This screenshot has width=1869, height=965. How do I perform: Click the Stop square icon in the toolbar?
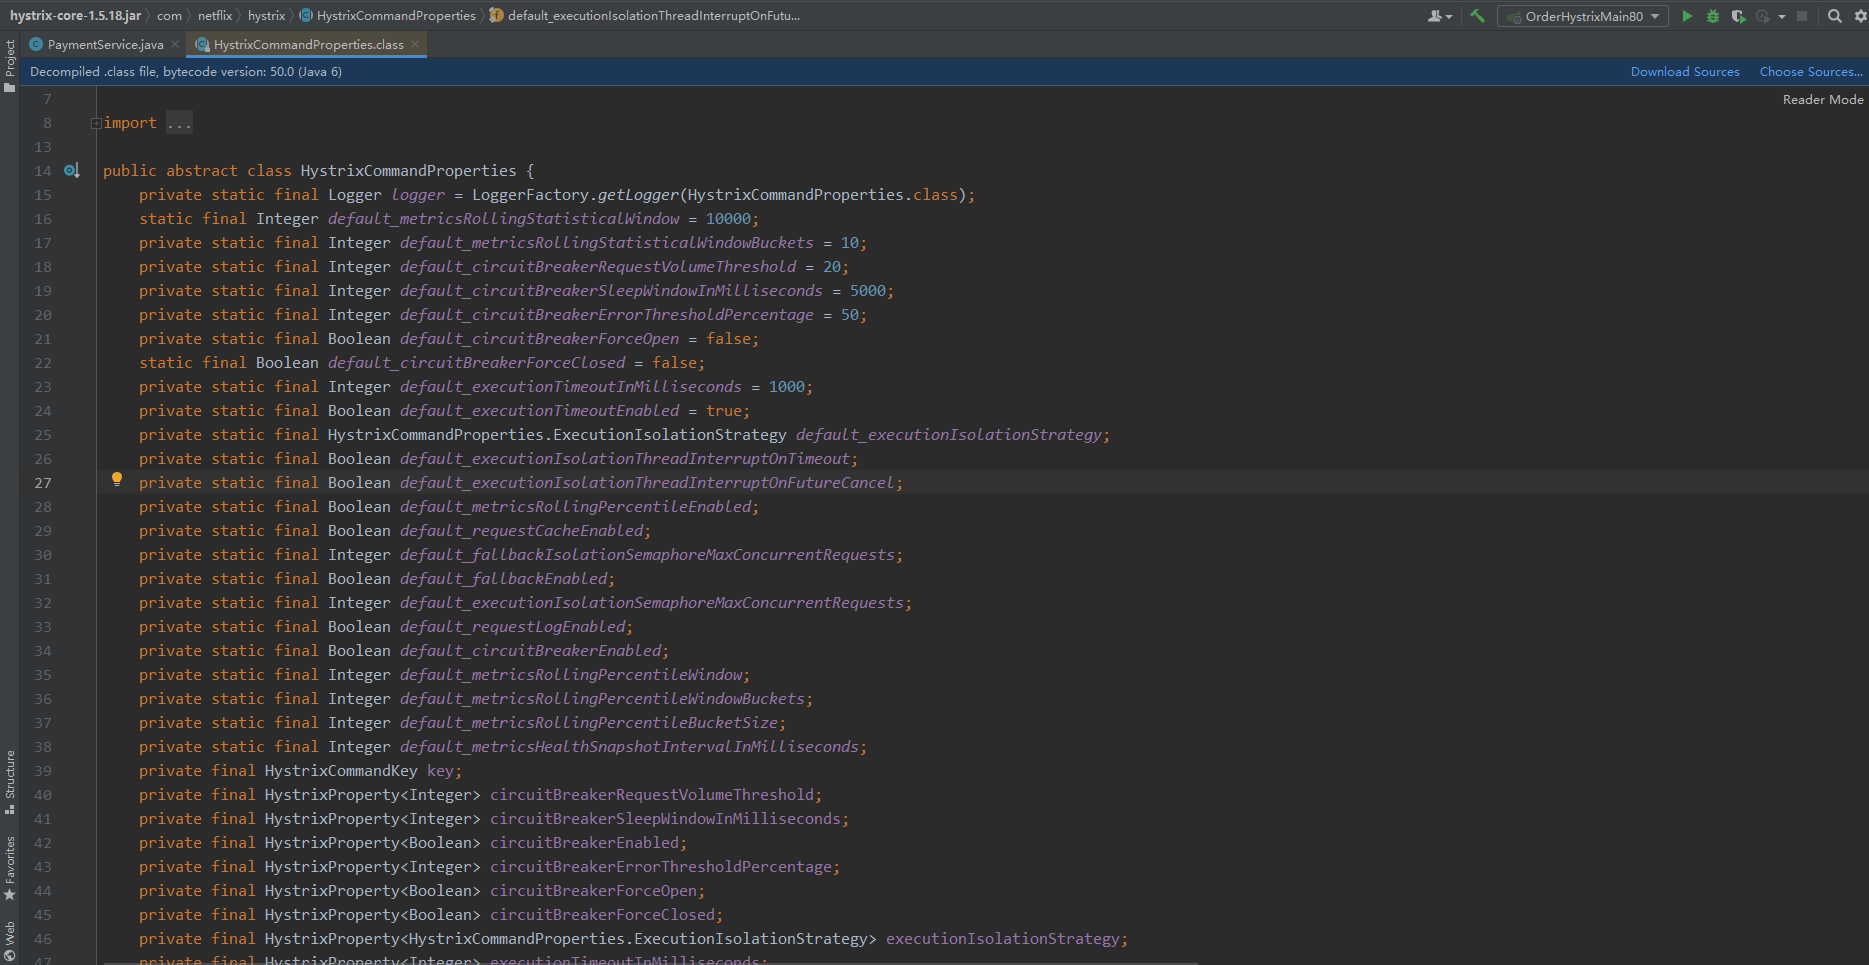[1802, 16]
